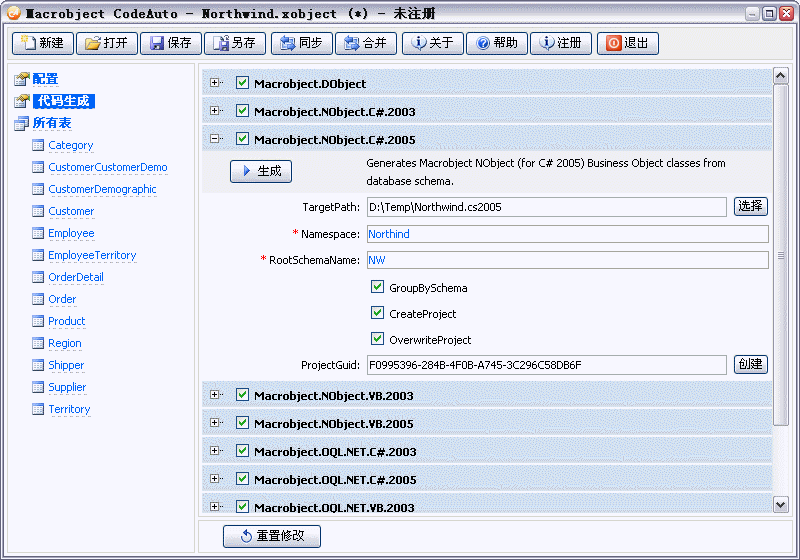The height and width of the screenshot is (560, 800).
Task: Open the Supplier table link
Action: pos(67,387)
